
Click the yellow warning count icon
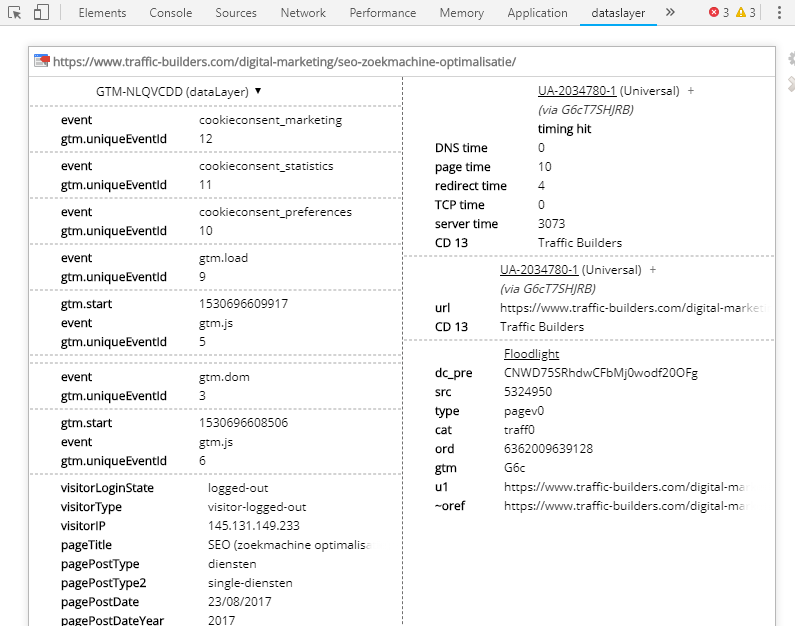pyautogui.click(x=741, y=12)
